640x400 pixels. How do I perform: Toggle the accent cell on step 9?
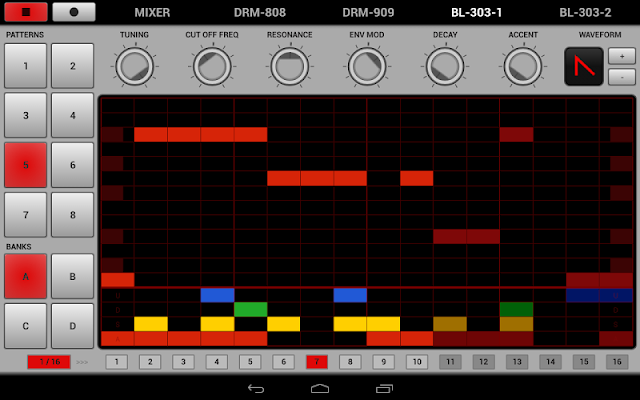[x=383, y=339]
